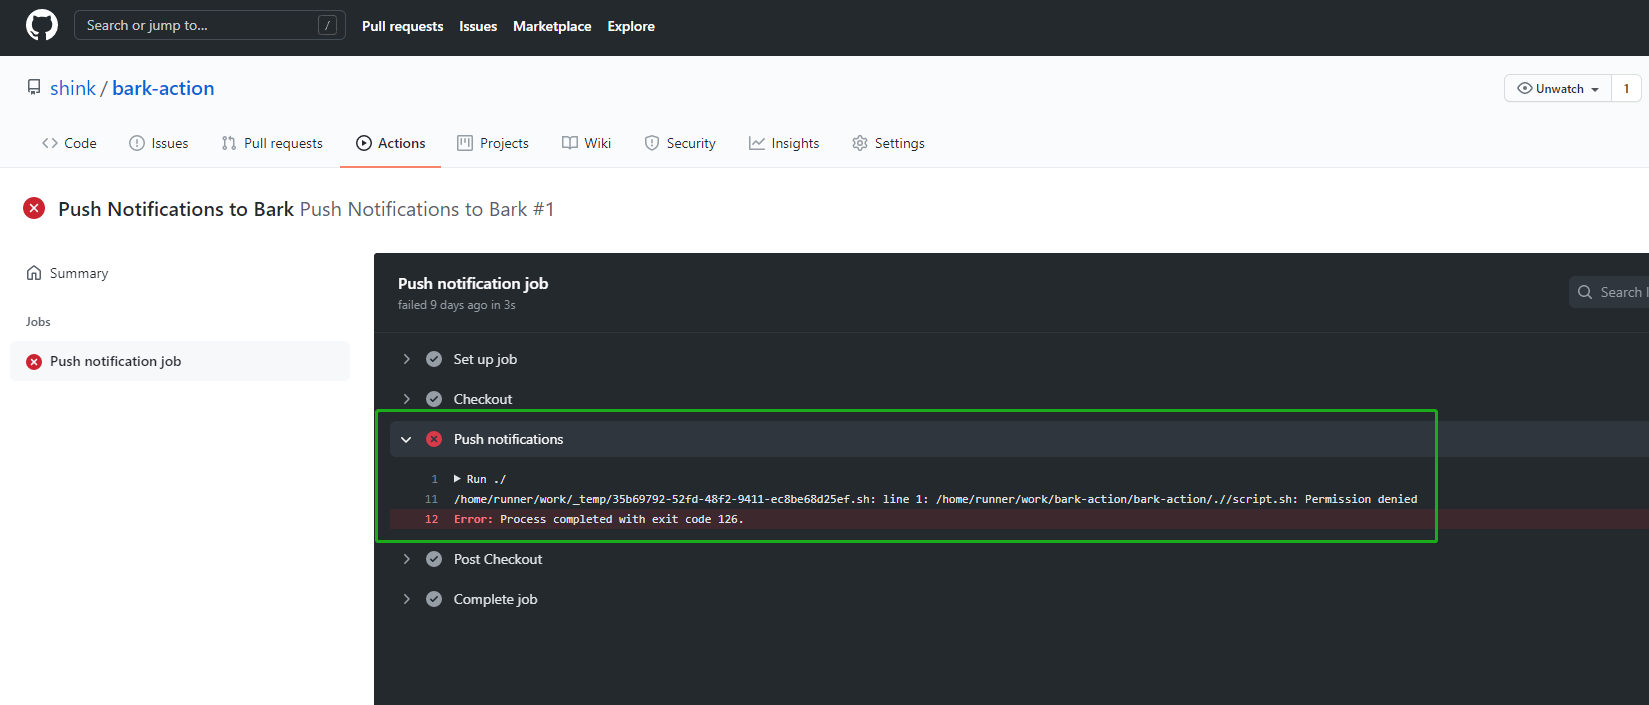
Task: Select Push notification job in sidebar
Action: click(x=180, y=361)
